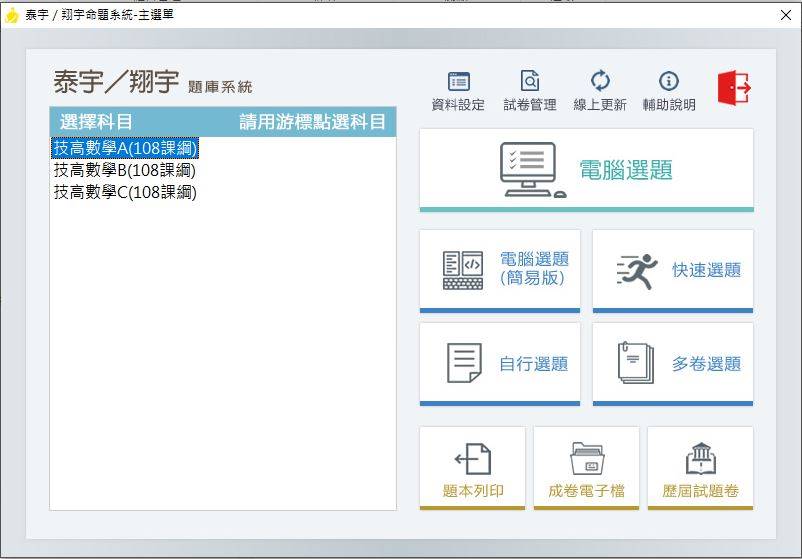Launch 電腦選題 computer question selection

[586, 170]
